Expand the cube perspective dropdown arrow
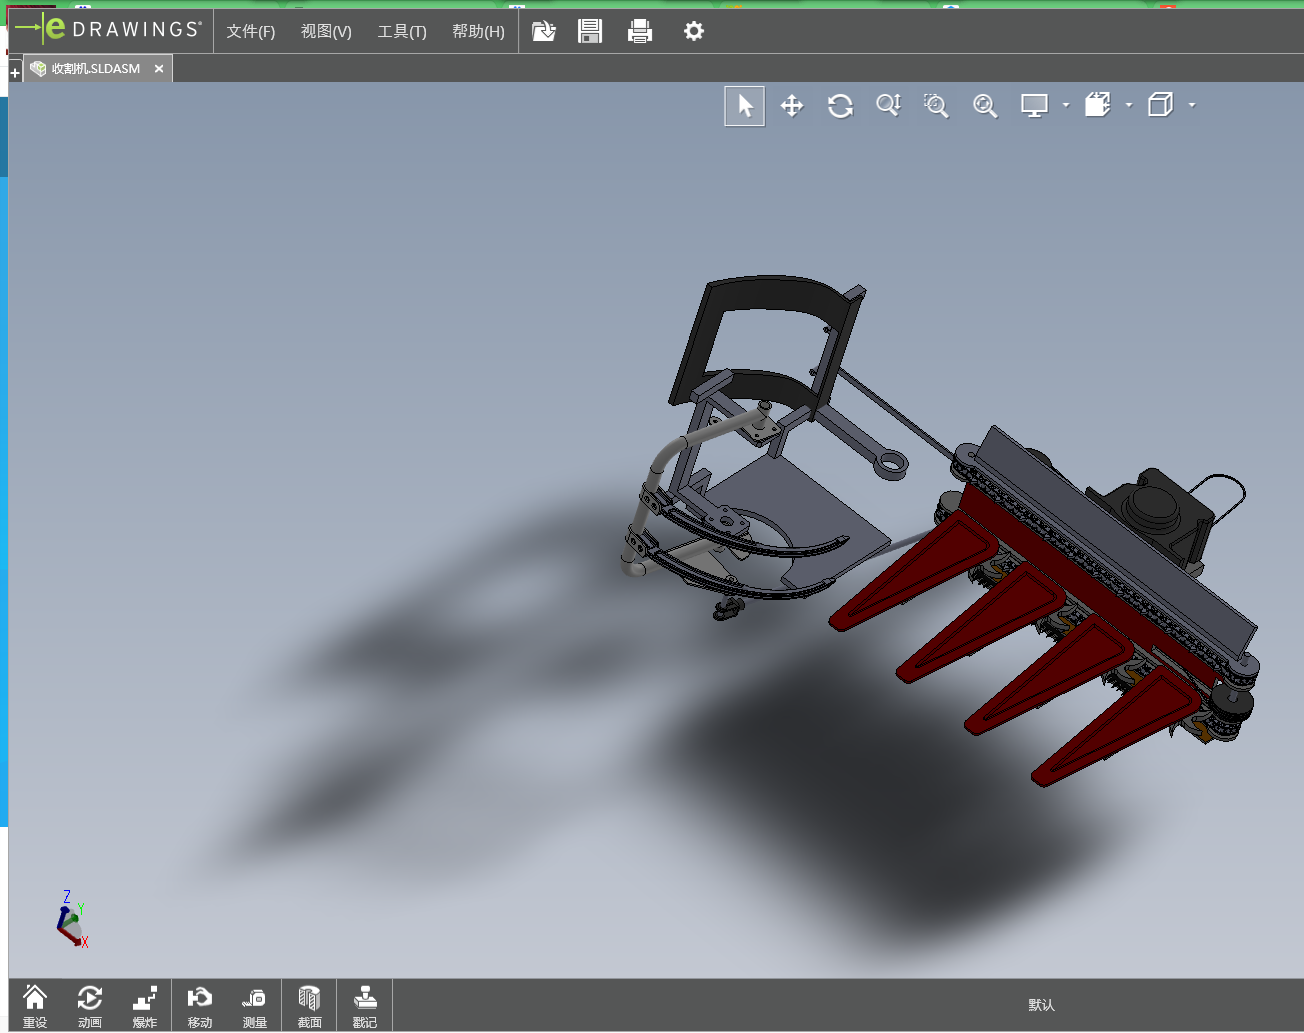 1192,105
